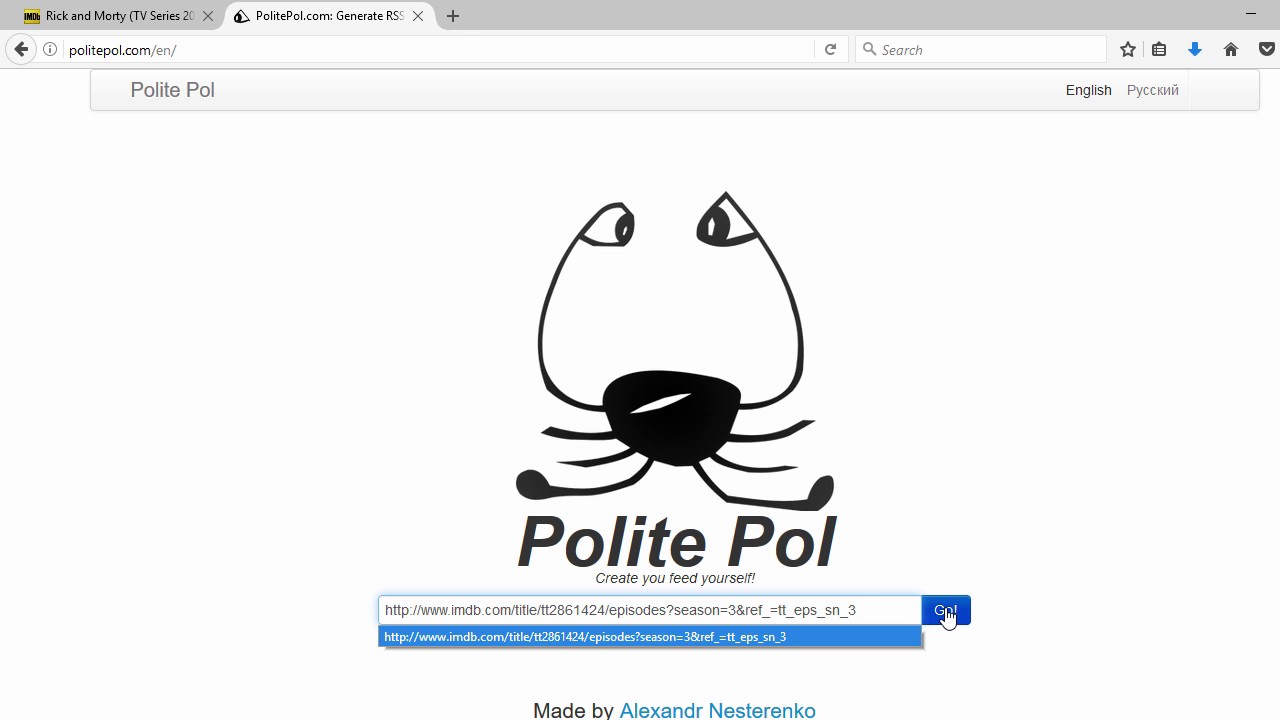
Task: Switch language to Русский
Action: pyautogui.click(x=1152, y=90)
